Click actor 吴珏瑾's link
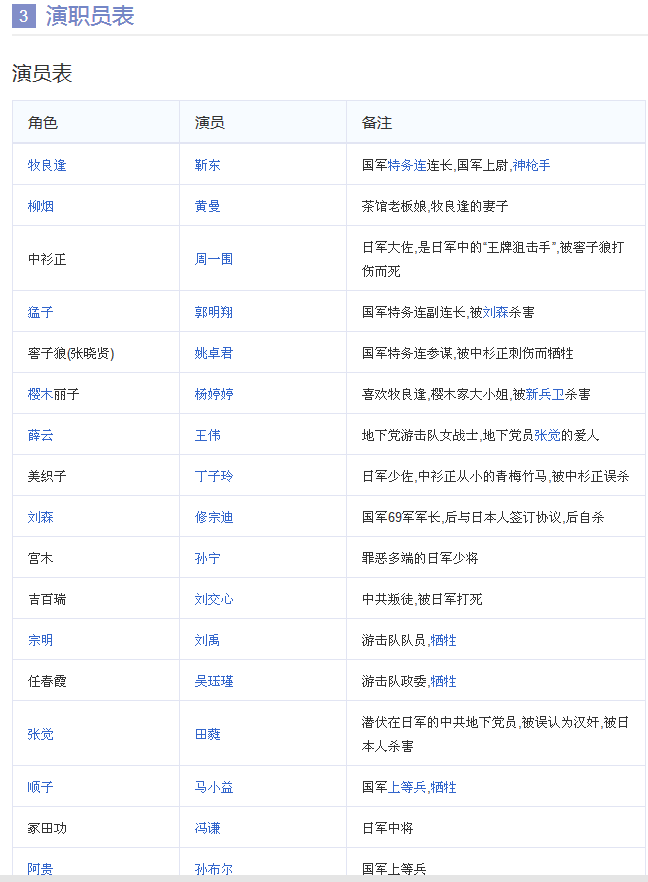 pyautogui.click(x=214, y=681)
